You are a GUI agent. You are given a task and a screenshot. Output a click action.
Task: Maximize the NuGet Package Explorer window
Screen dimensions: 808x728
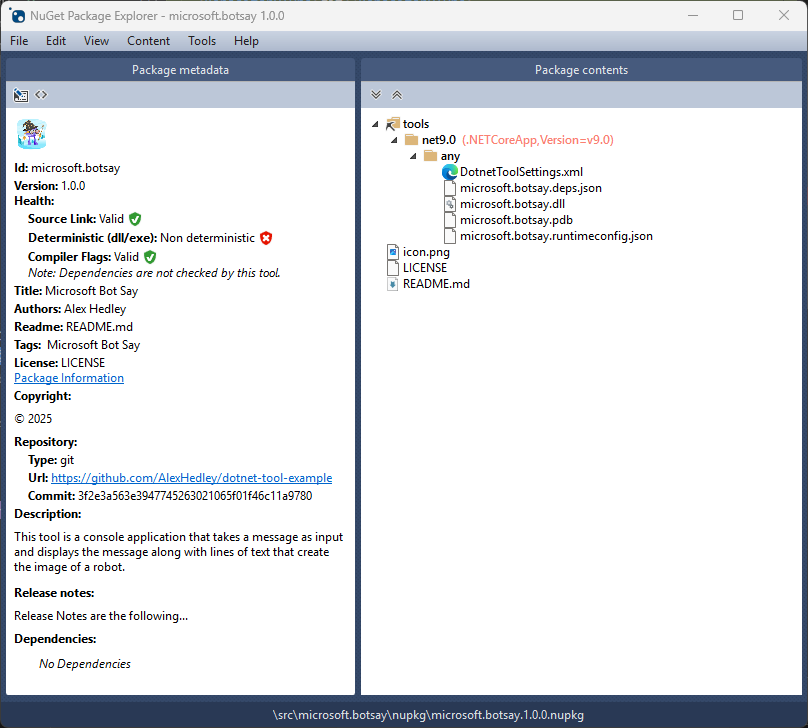click(738, 15)
